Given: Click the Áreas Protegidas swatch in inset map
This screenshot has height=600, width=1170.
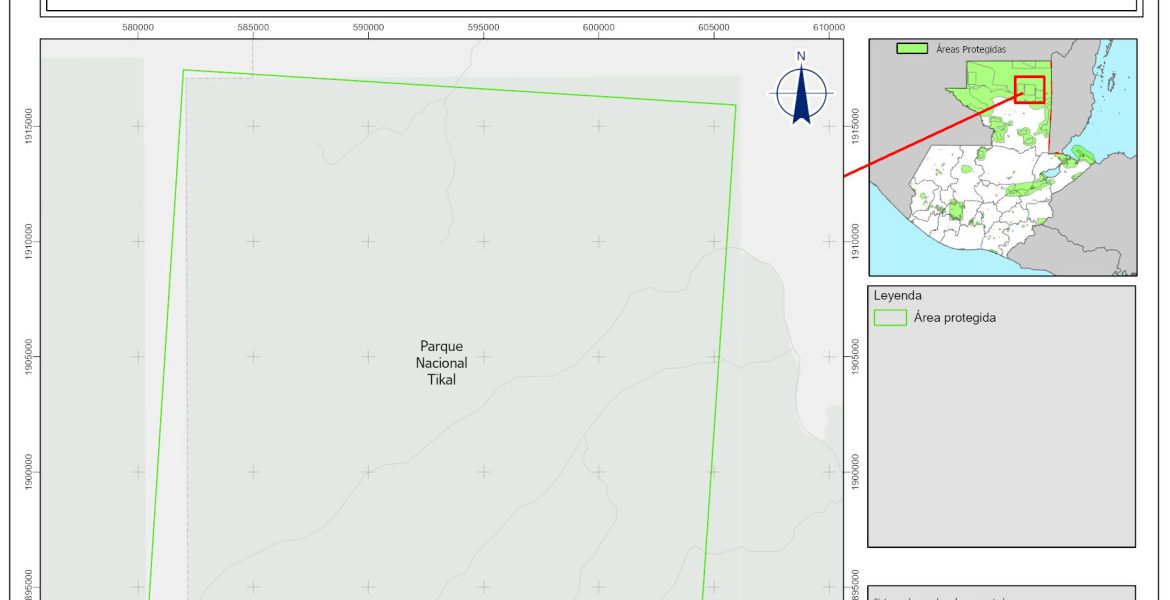Looking at the screenshot, I should pos(912,48).
